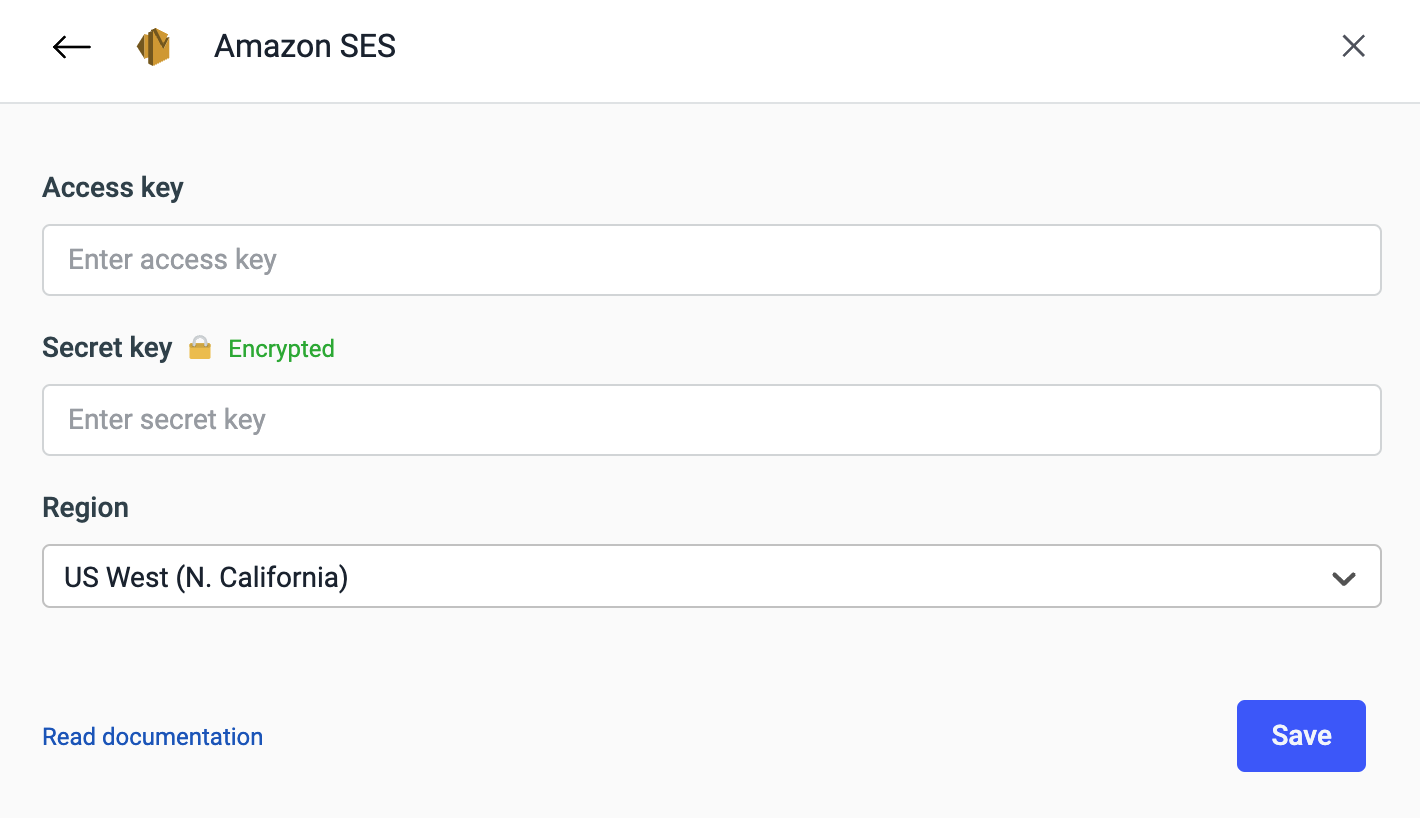Click the yellow lock icon near Secret key
The image size is (1420, 818).
200,349
